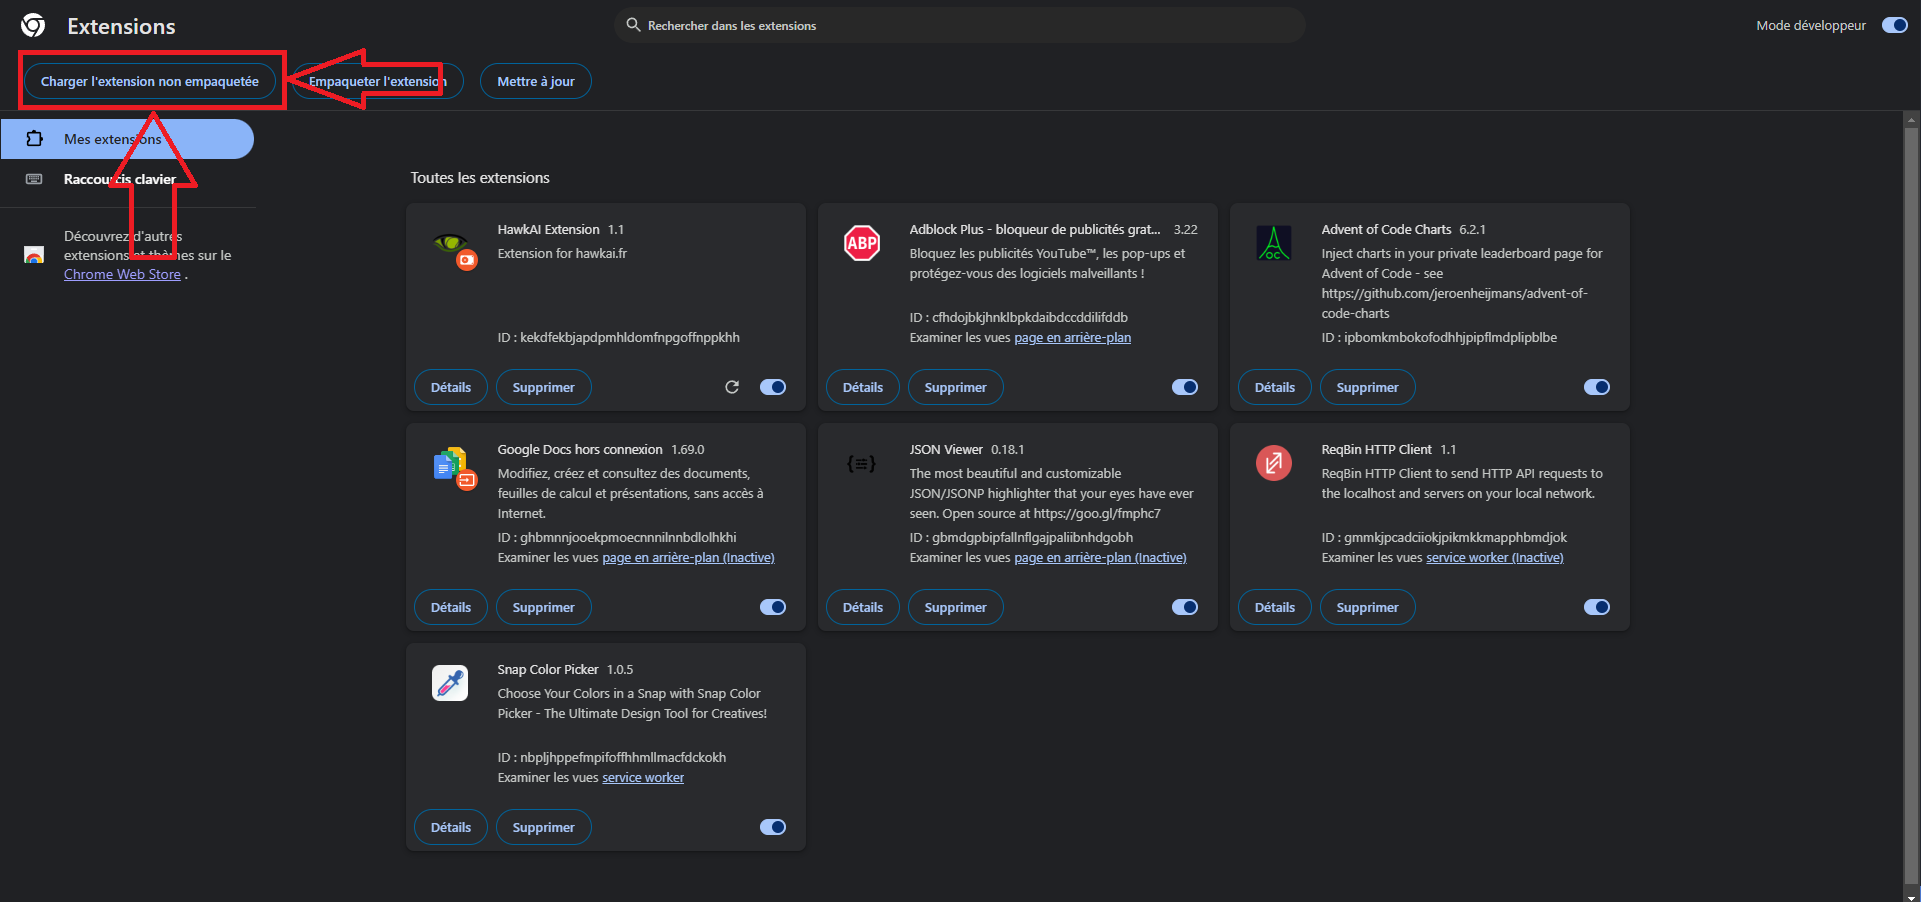1921x902 pixels.
Task: Click Supprimer for HawkAI Extension
Action: coord(544,387)
